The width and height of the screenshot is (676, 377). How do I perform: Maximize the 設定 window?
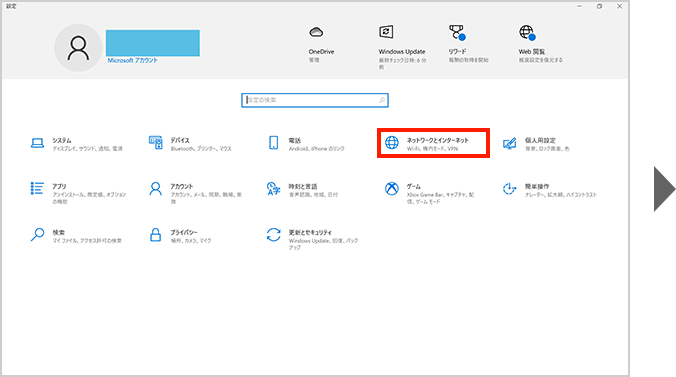[599, 6]
